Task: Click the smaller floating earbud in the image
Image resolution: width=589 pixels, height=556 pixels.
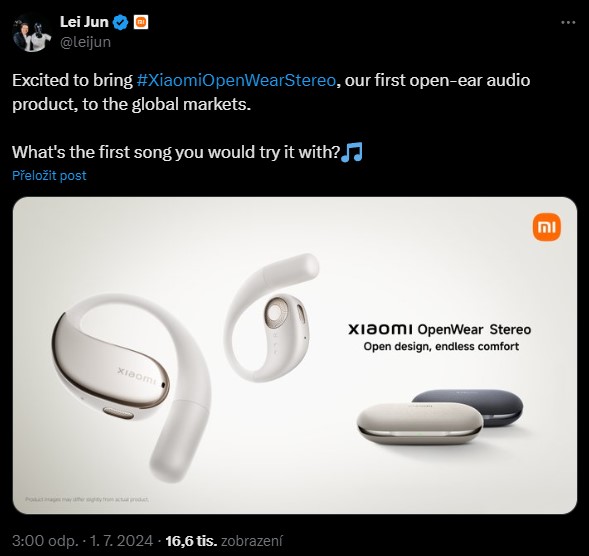Action: pyautogui.click(x=271, y=318)
